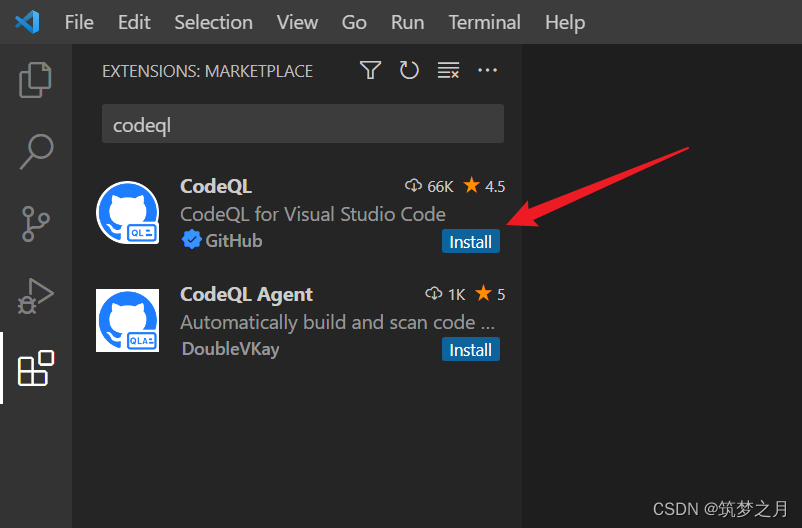Focus the codeql extensions search box
The width and height of the screenshot is (802, 528).
[303, 124]
